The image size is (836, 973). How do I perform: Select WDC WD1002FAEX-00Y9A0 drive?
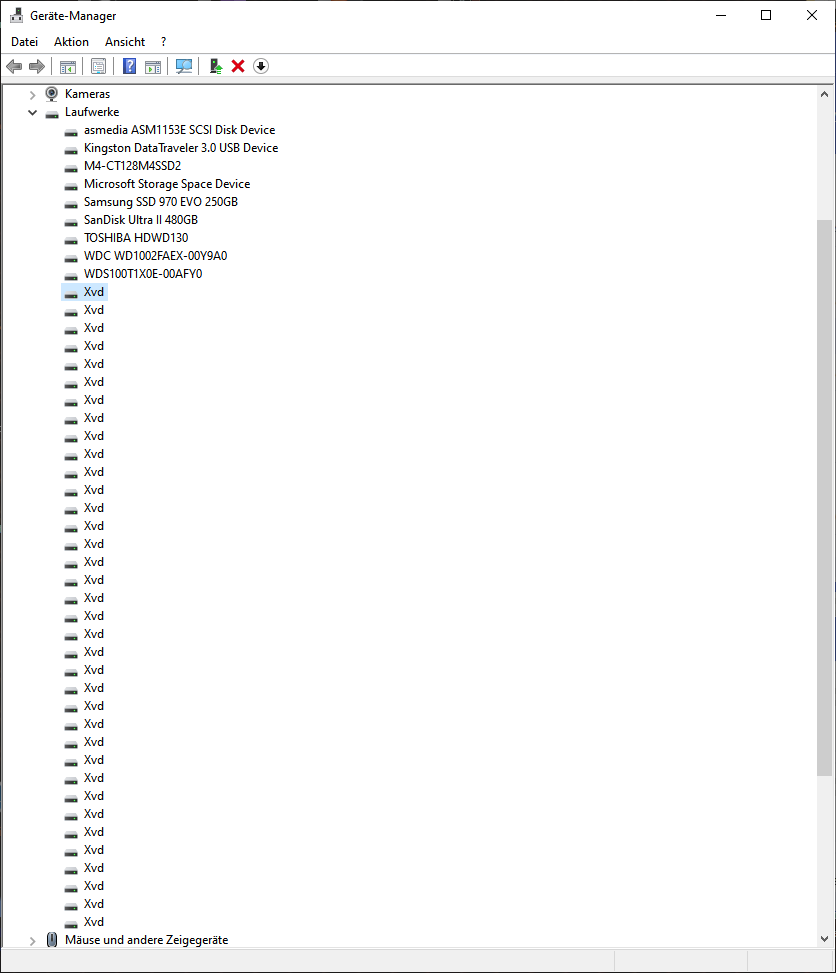[x=155, y=256]
